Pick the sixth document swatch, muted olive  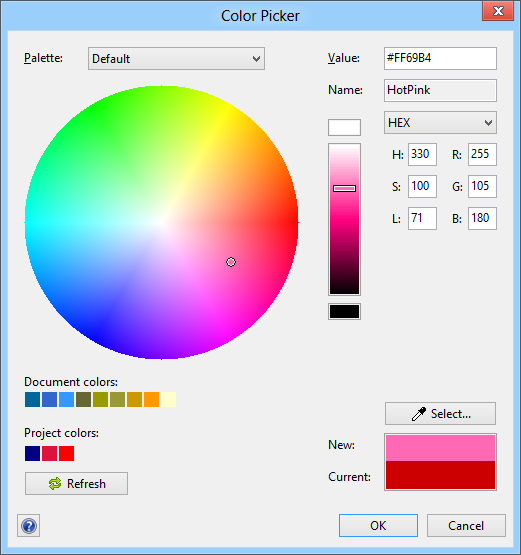[117, 400]
